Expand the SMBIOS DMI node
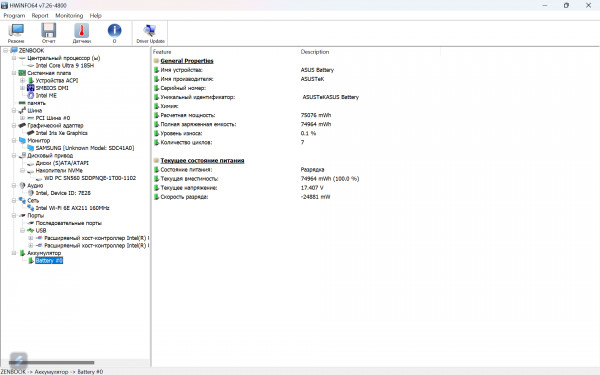 pyautogui.click(x=23, y=88)
